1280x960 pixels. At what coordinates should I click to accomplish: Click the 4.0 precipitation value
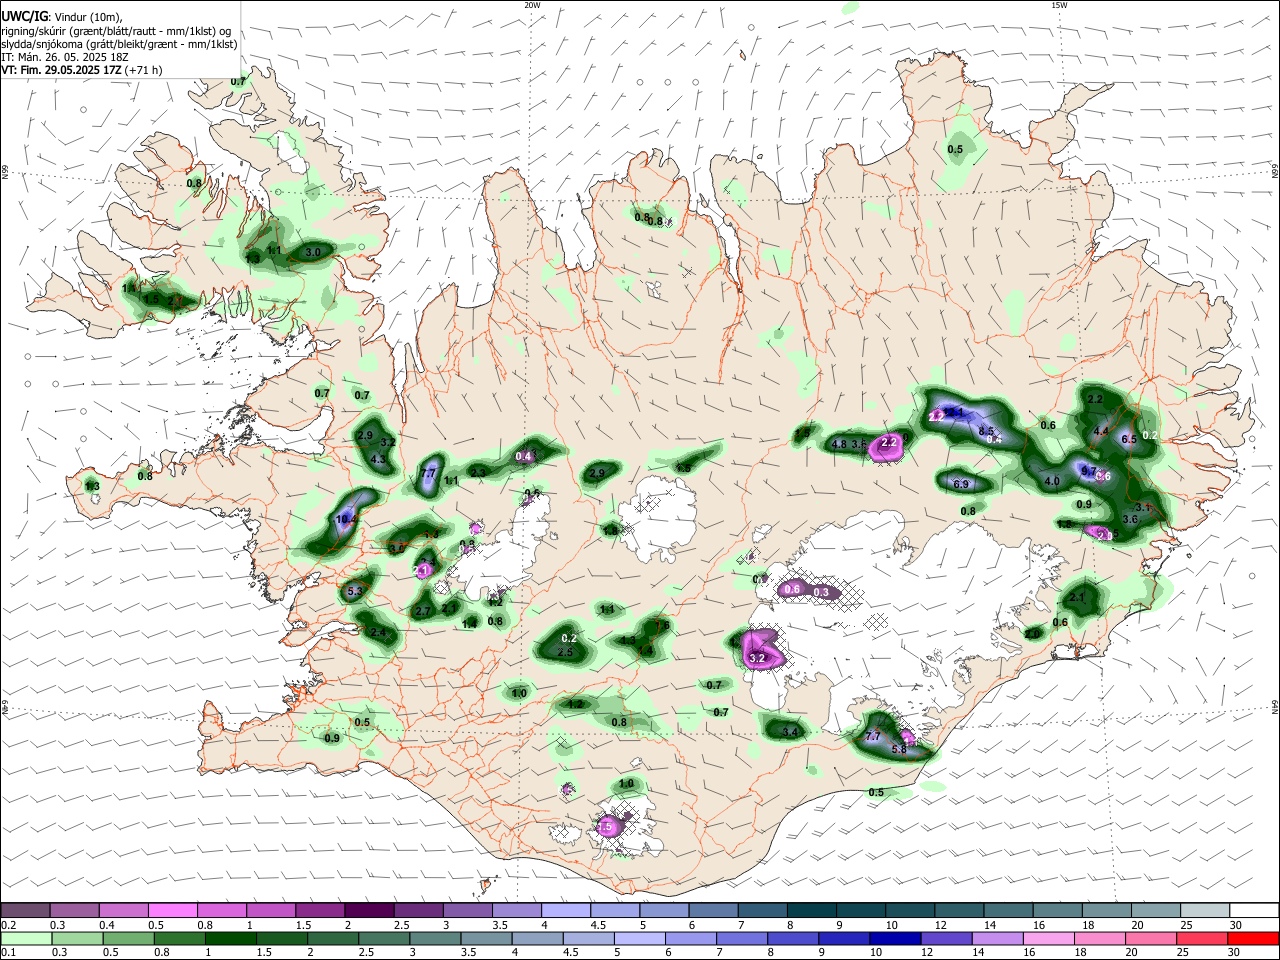(x=1052, y=481)
